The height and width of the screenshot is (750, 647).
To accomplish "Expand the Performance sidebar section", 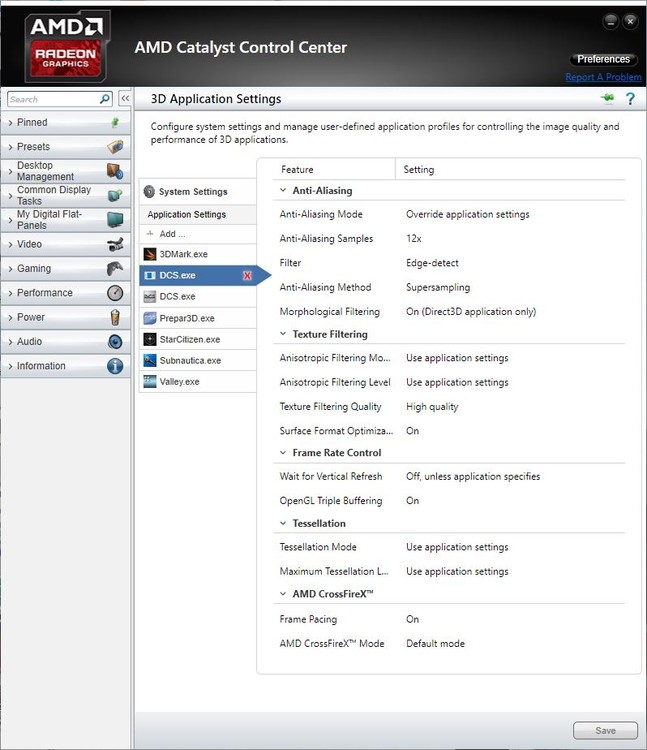I will point(66,293).
